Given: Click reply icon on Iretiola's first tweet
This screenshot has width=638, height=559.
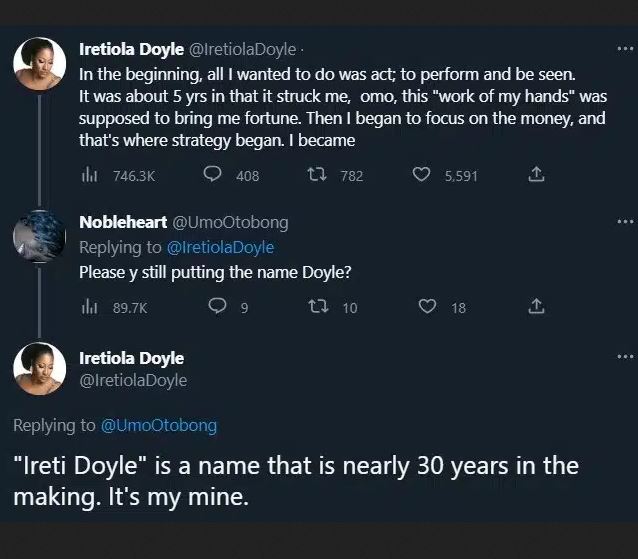Looking at the screenshot, I should 212,175.
